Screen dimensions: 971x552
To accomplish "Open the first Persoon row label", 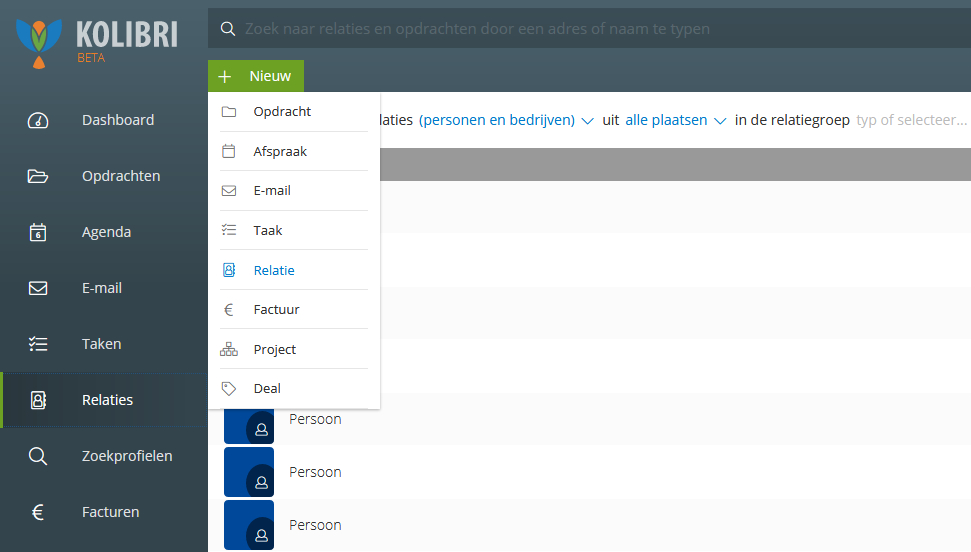I will pos(315,419).
